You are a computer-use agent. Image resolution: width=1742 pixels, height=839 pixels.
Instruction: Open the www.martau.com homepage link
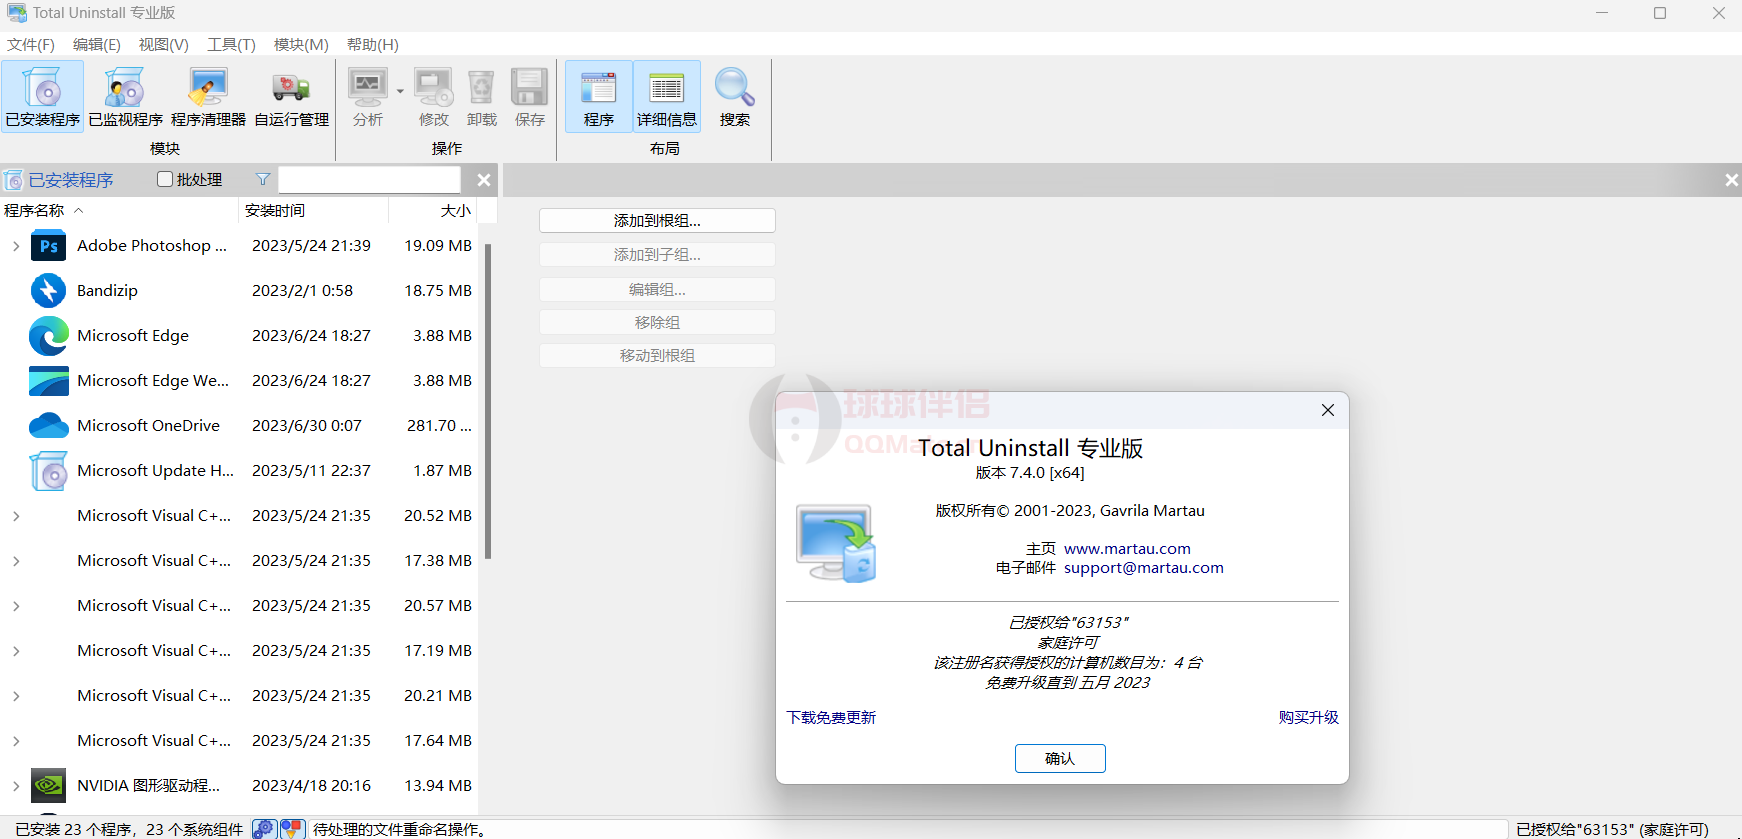[1127, 549]
